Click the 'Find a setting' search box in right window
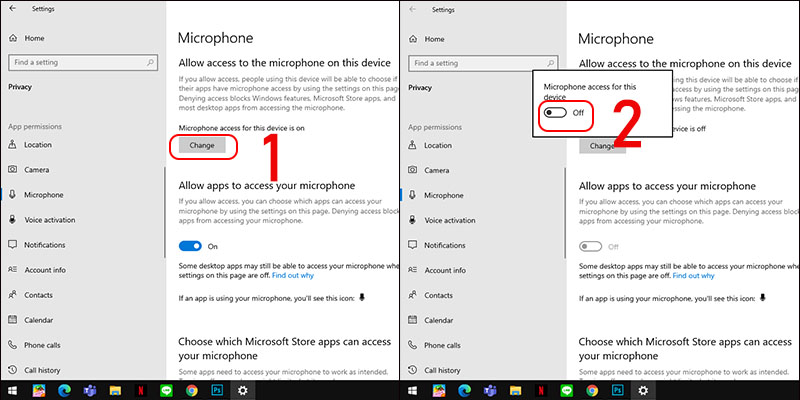Screen dimensions: 800x400 click(483, 63)
